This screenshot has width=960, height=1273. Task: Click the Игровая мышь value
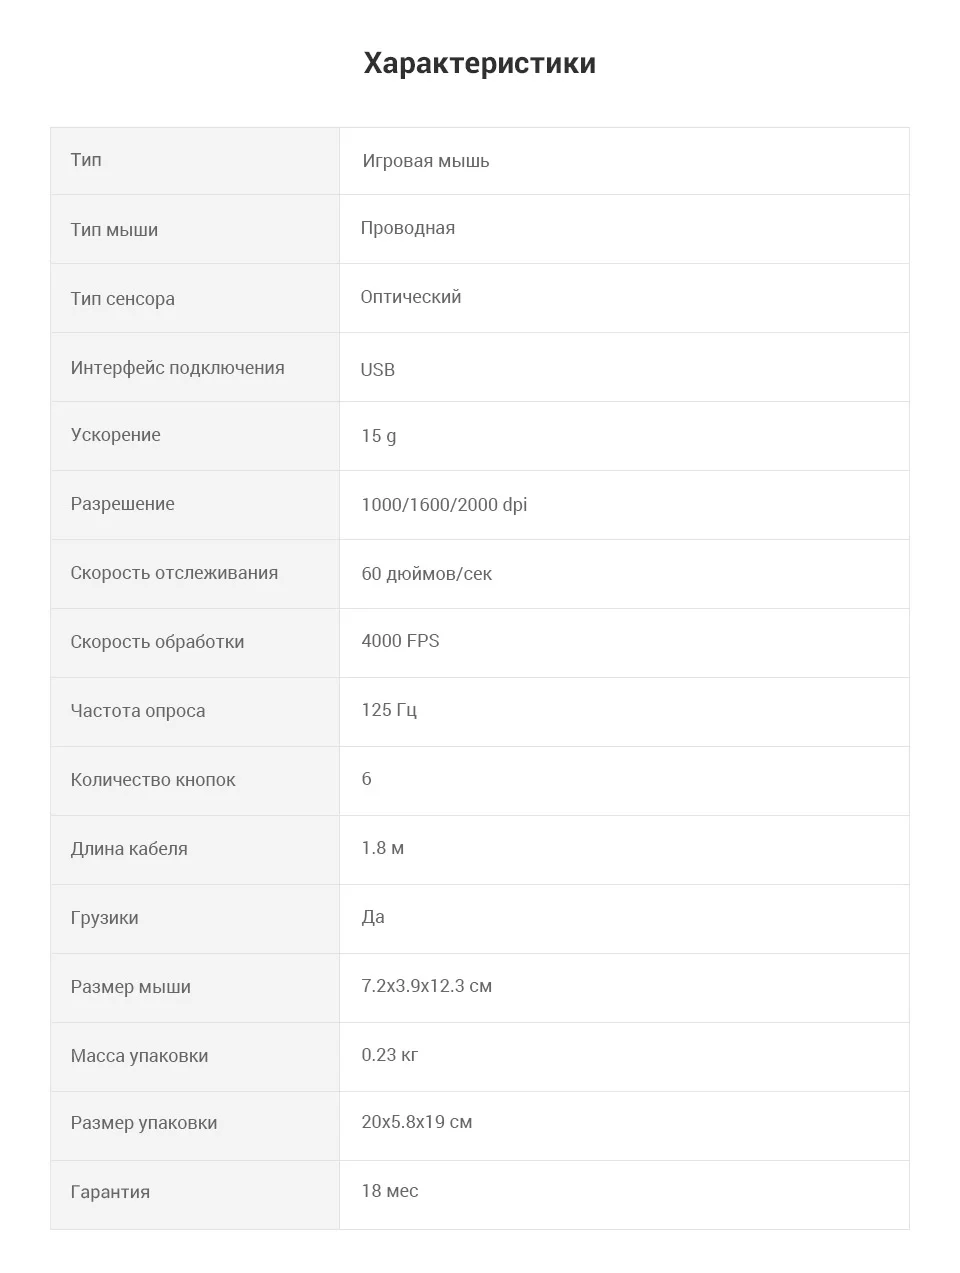[x=426, y=161]
